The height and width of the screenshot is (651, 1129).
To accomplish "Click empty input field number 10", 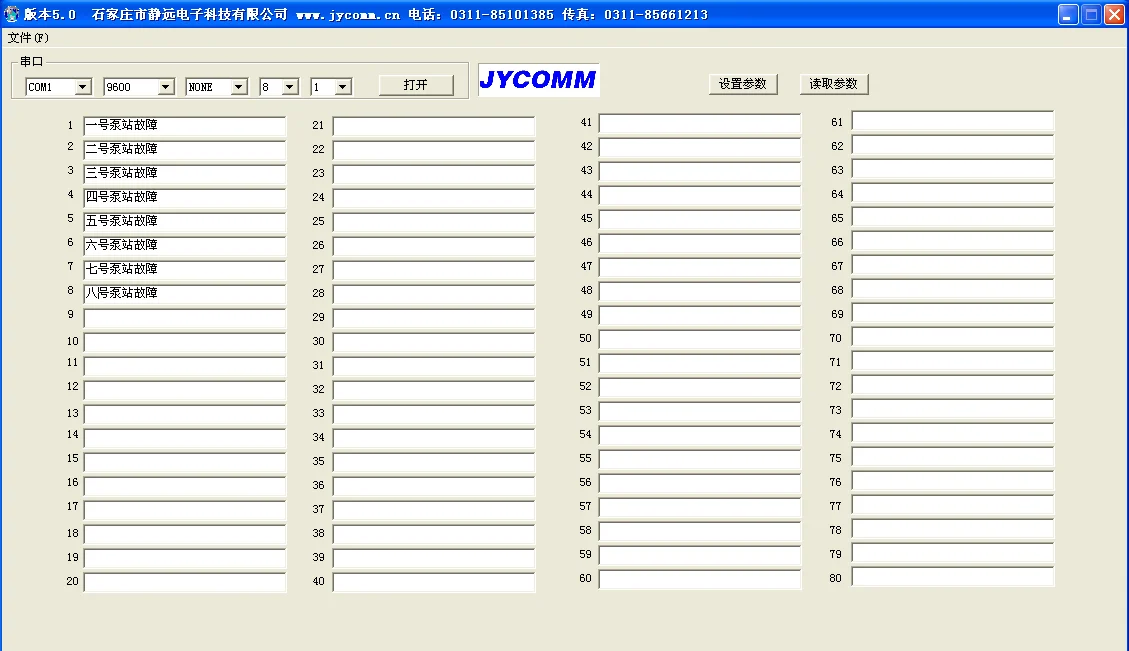I will (x=184, y=342).
